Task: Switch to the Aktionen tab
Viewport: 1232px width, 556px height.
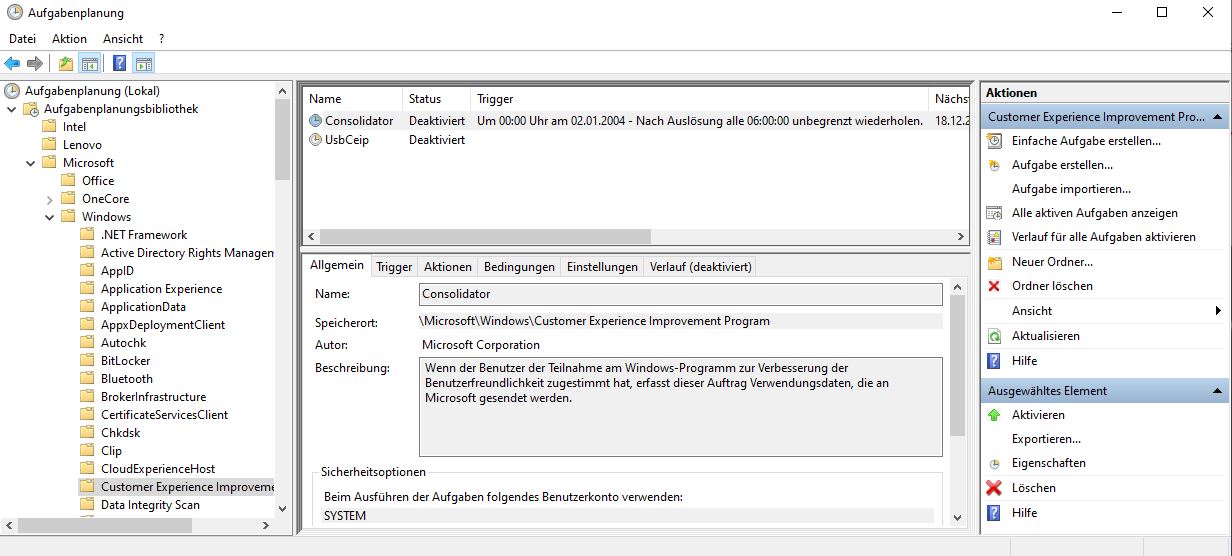Action: (x=447, y=267)
